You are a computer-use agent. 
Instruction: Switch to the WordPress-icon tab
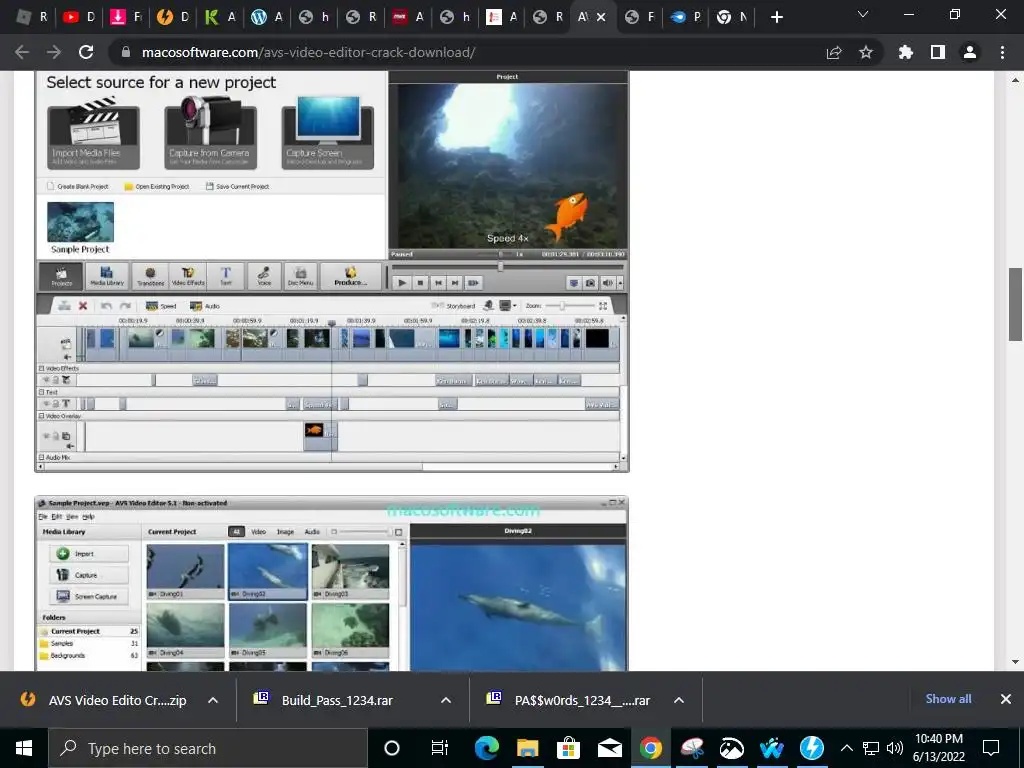pyautogui.click(x=266, y=17)
